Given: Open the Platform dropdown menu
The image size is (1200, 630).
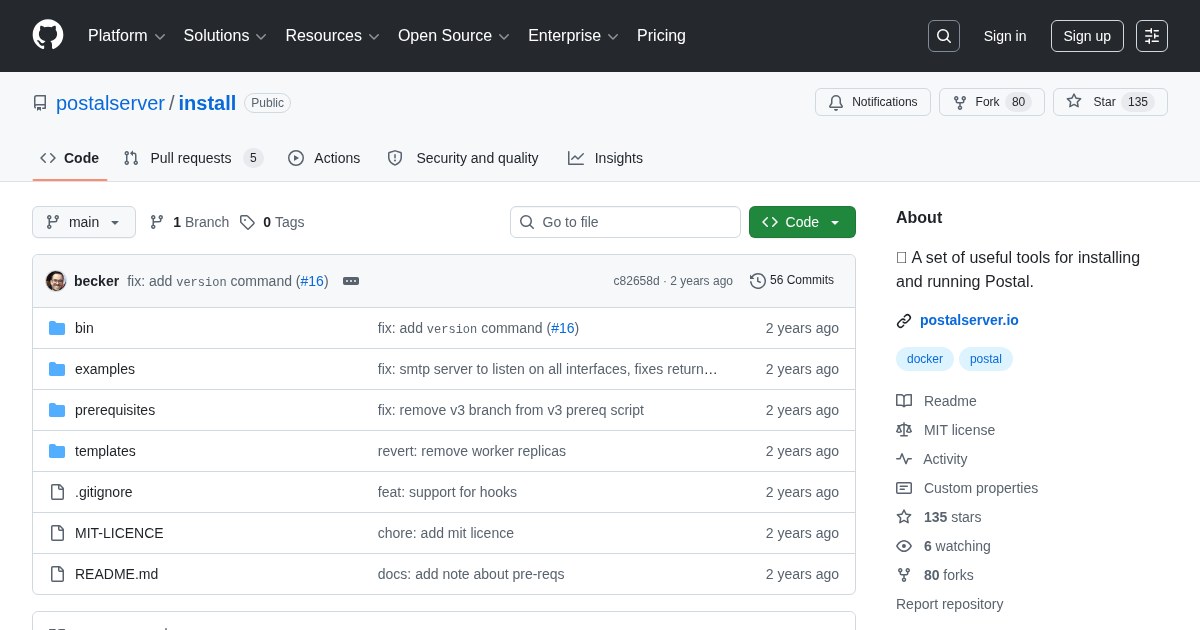Looking at the screenshot, I should tap(126, 36).
